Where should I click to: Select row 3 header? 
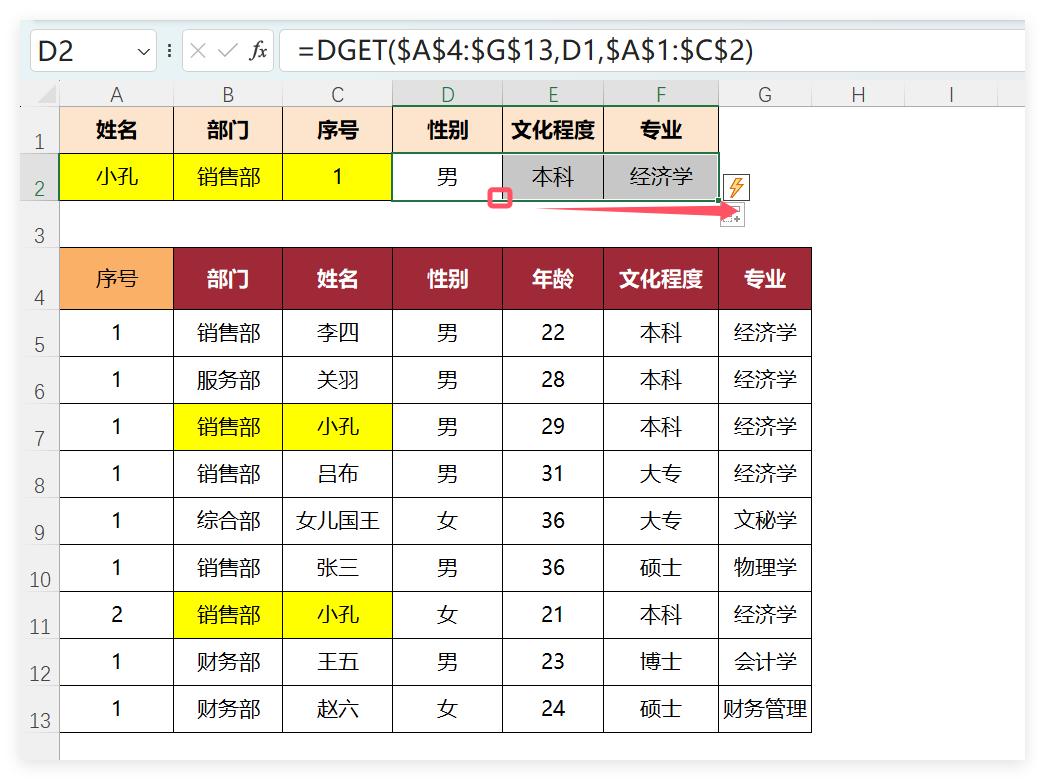tap(39, 225)
